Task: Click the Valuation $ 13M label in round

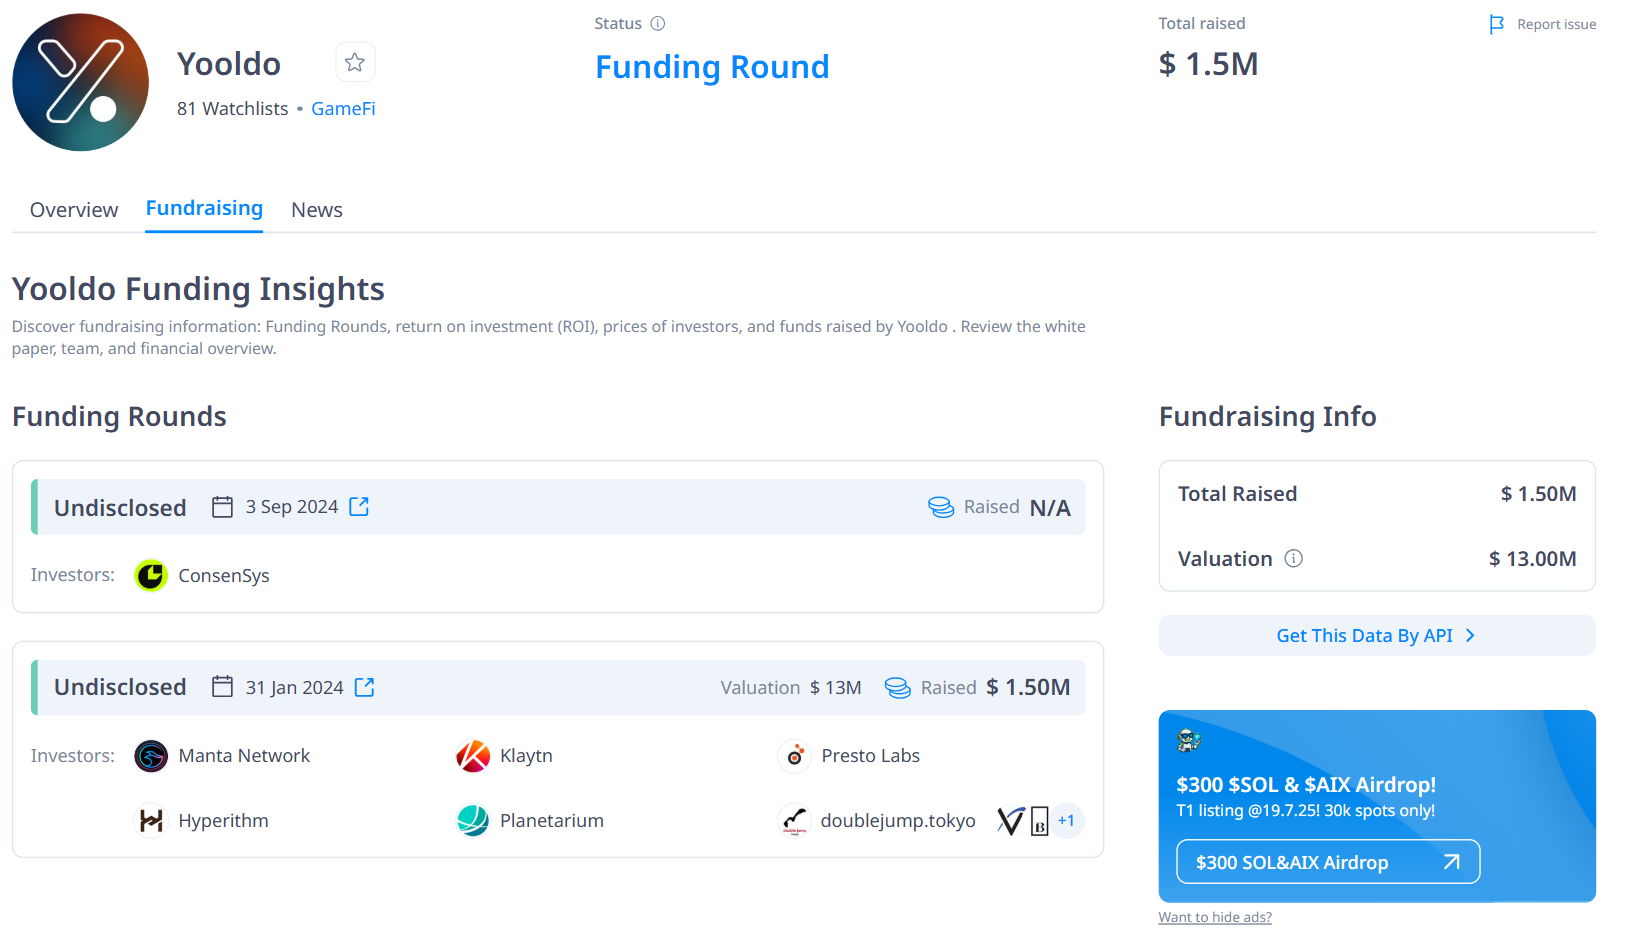Action: [x=791, y=688]
